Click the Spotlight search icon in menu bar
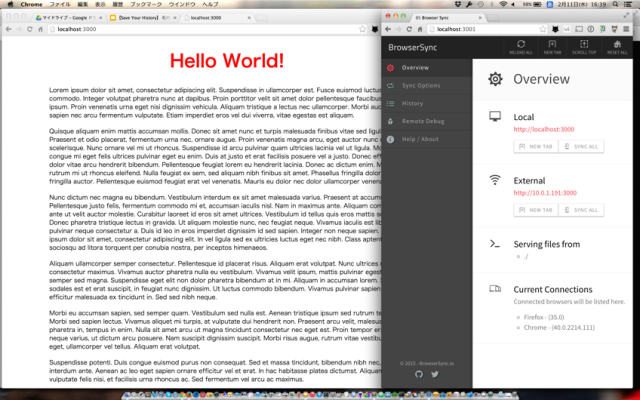640x400 pixels. (616, 5)
